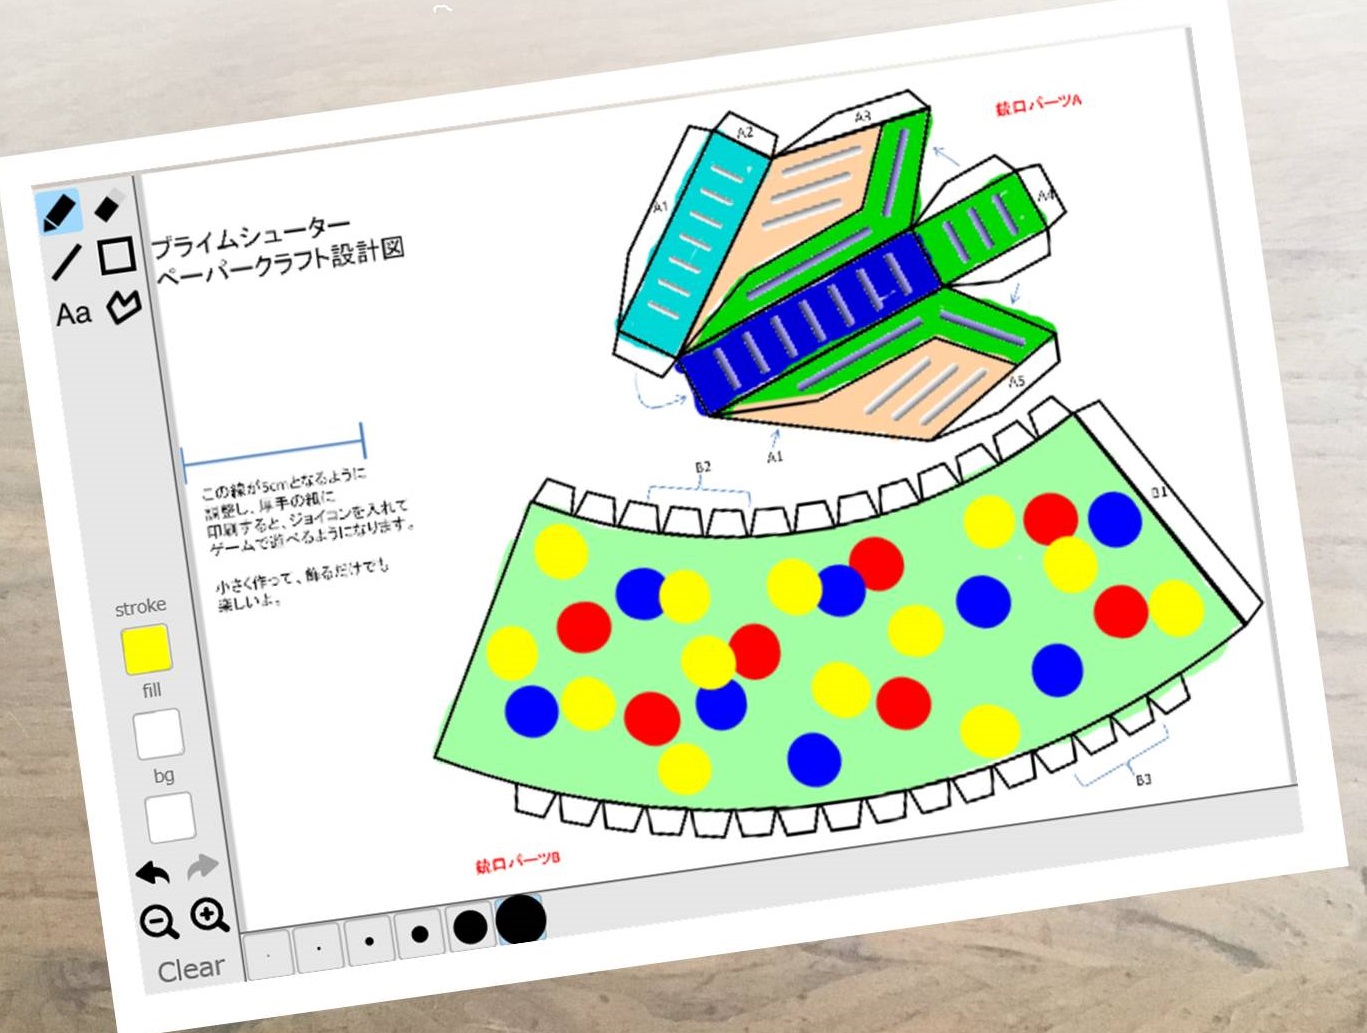Screen dimensions: 1367x1033
Task: Click the A3 label on canvas
Action: [x=863, y=118]
